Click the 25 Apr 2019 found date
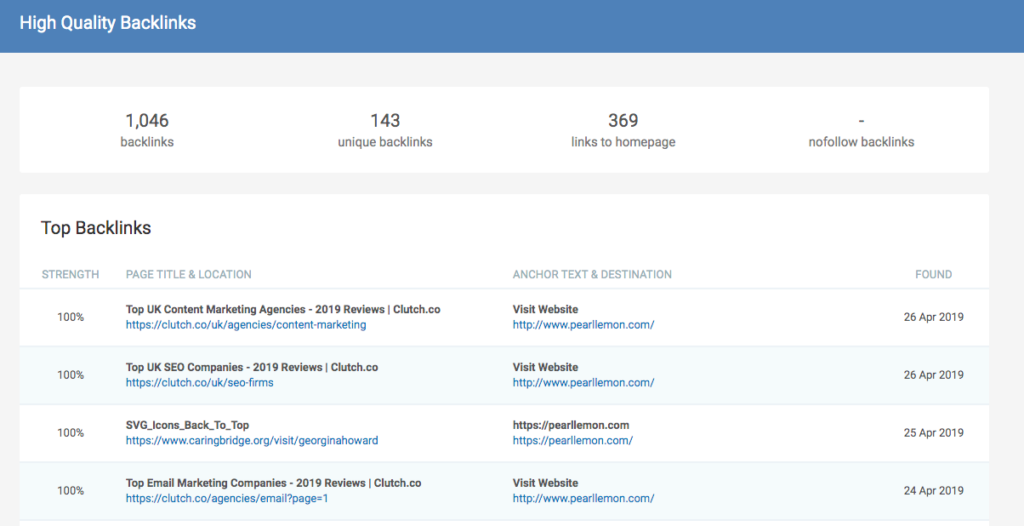Viewport: 1024px width, 526px height. point(934,433)
